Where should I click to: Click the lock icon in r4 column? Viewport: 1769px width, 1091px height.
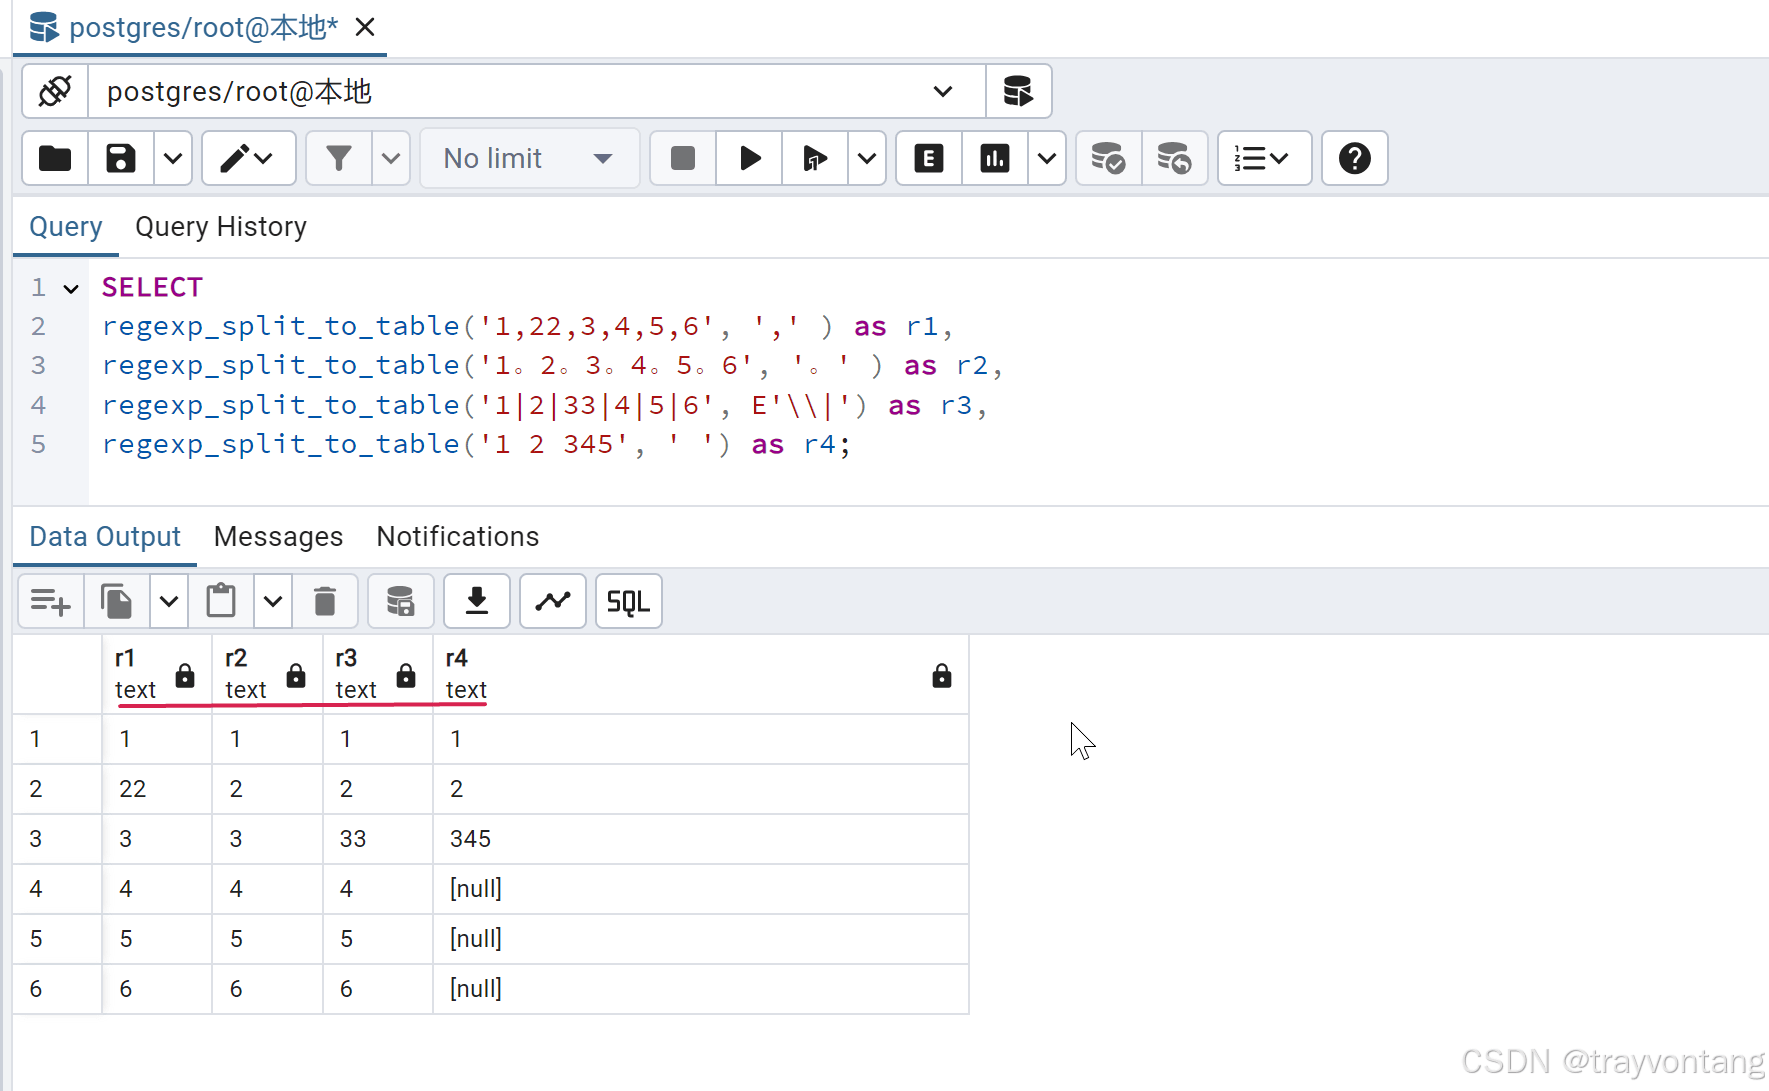point(942,676)
